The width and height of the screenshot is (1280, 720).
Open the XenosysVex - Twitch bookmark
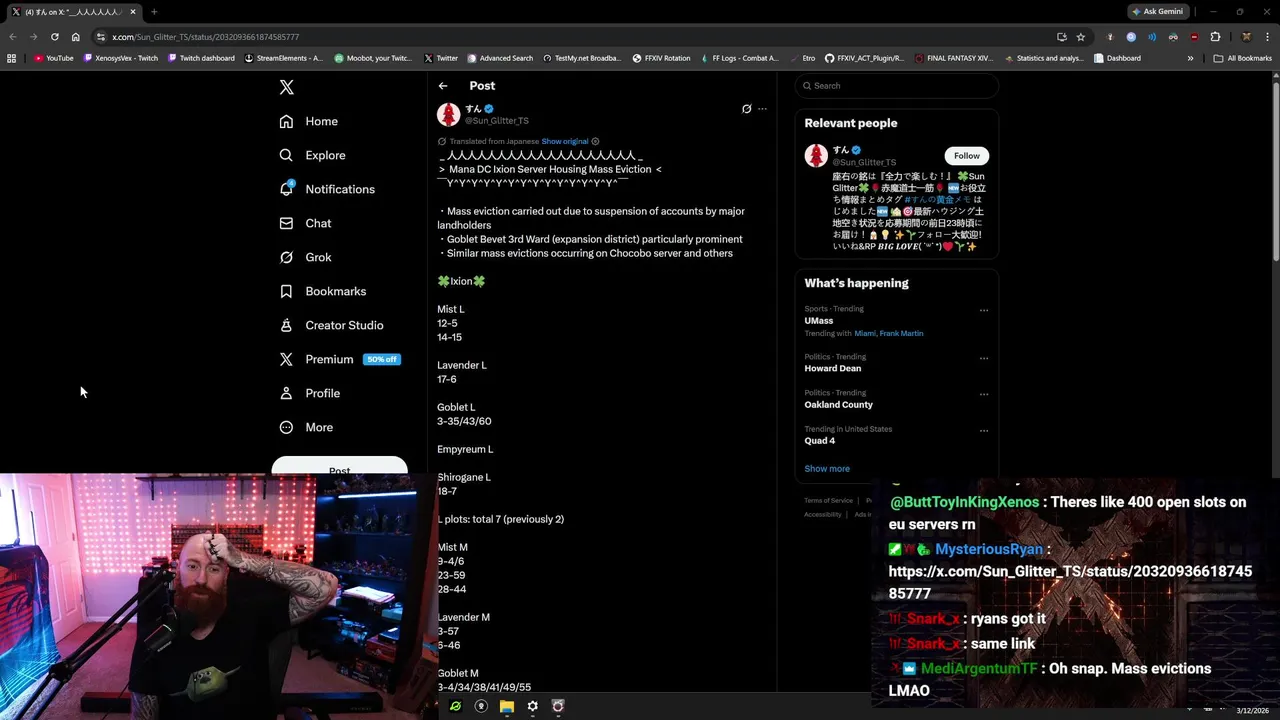pyautogui.click(x=121, y=58)
